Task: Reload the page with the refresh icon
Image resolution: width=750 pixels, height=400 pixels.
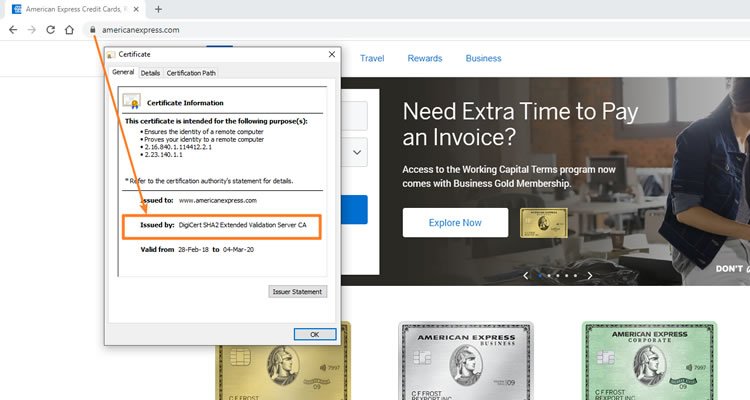Action: pyautogui.click(x=50, y=30)
